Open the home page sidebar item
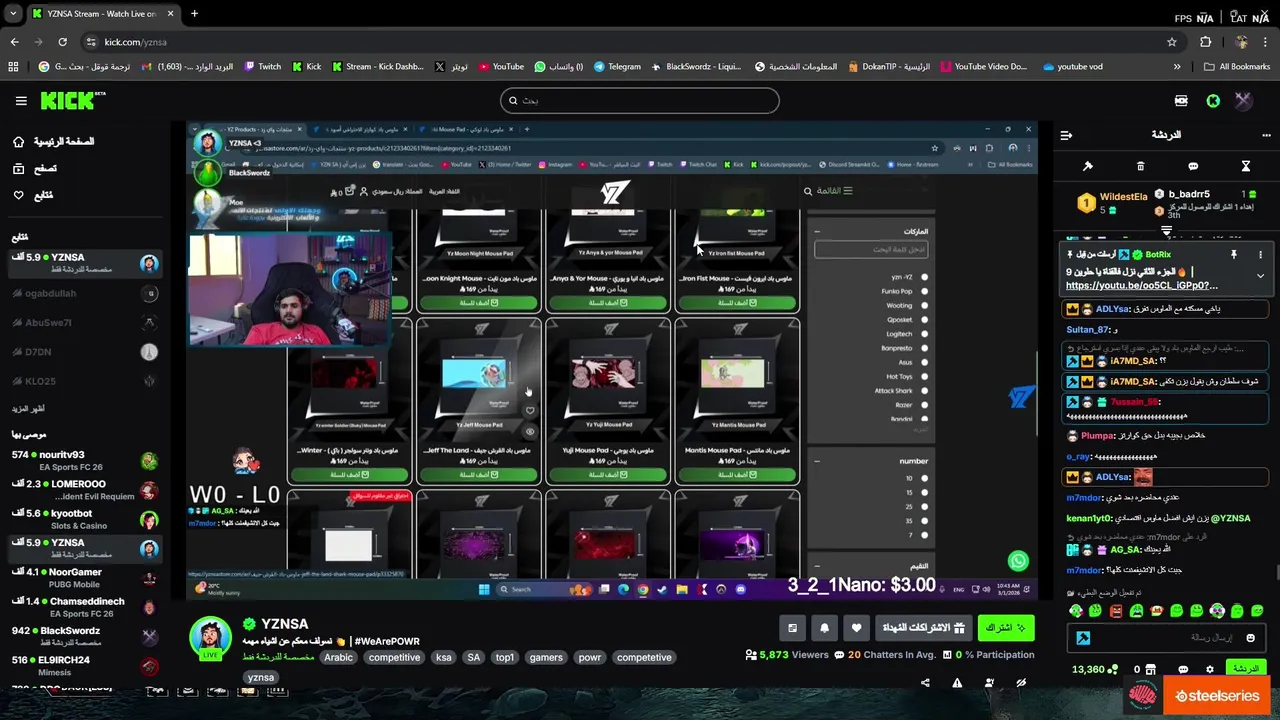The width and height of the screenshot is (1280, 720). click(53, 142)
